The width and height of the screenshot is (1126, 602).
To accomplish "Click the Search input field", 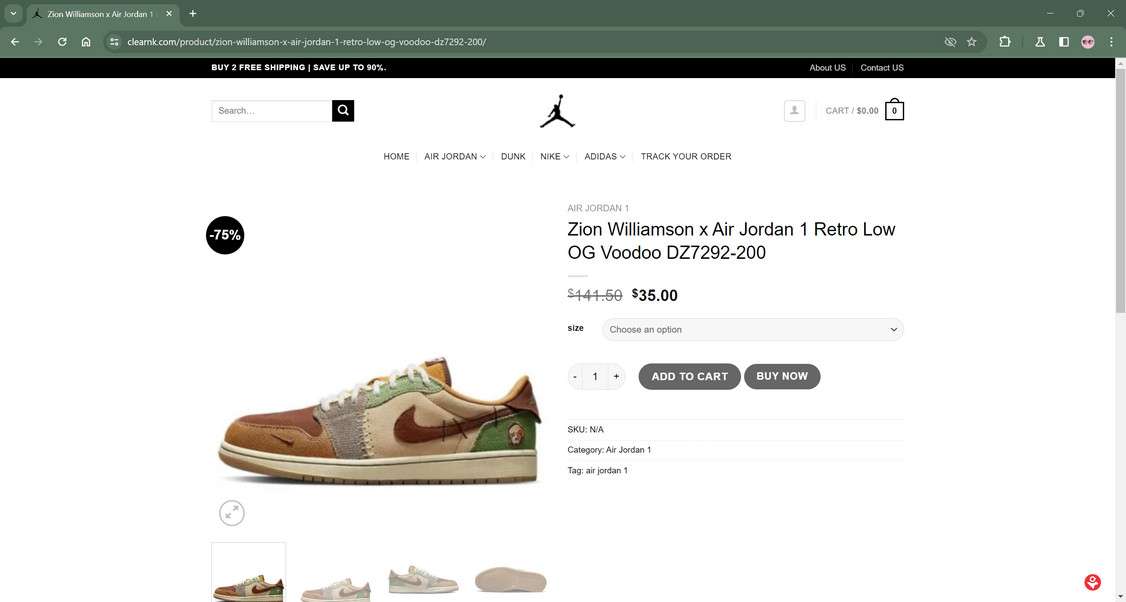I will click(271, 111).
